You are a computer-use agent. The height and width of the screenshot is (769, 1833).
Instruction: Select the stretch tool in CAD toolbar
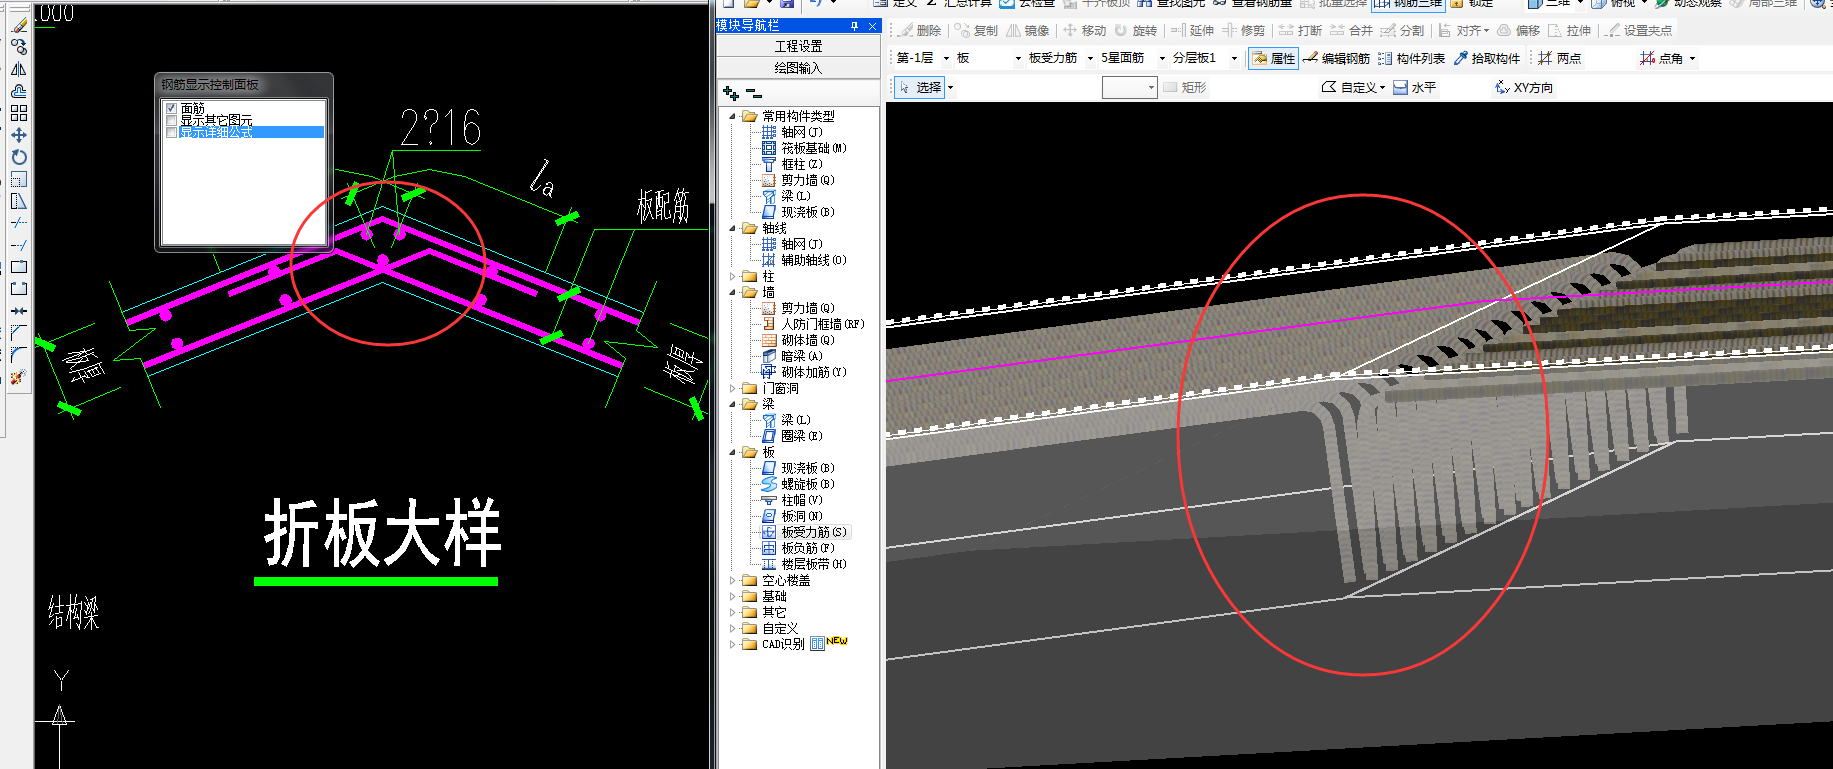[19, 201]
